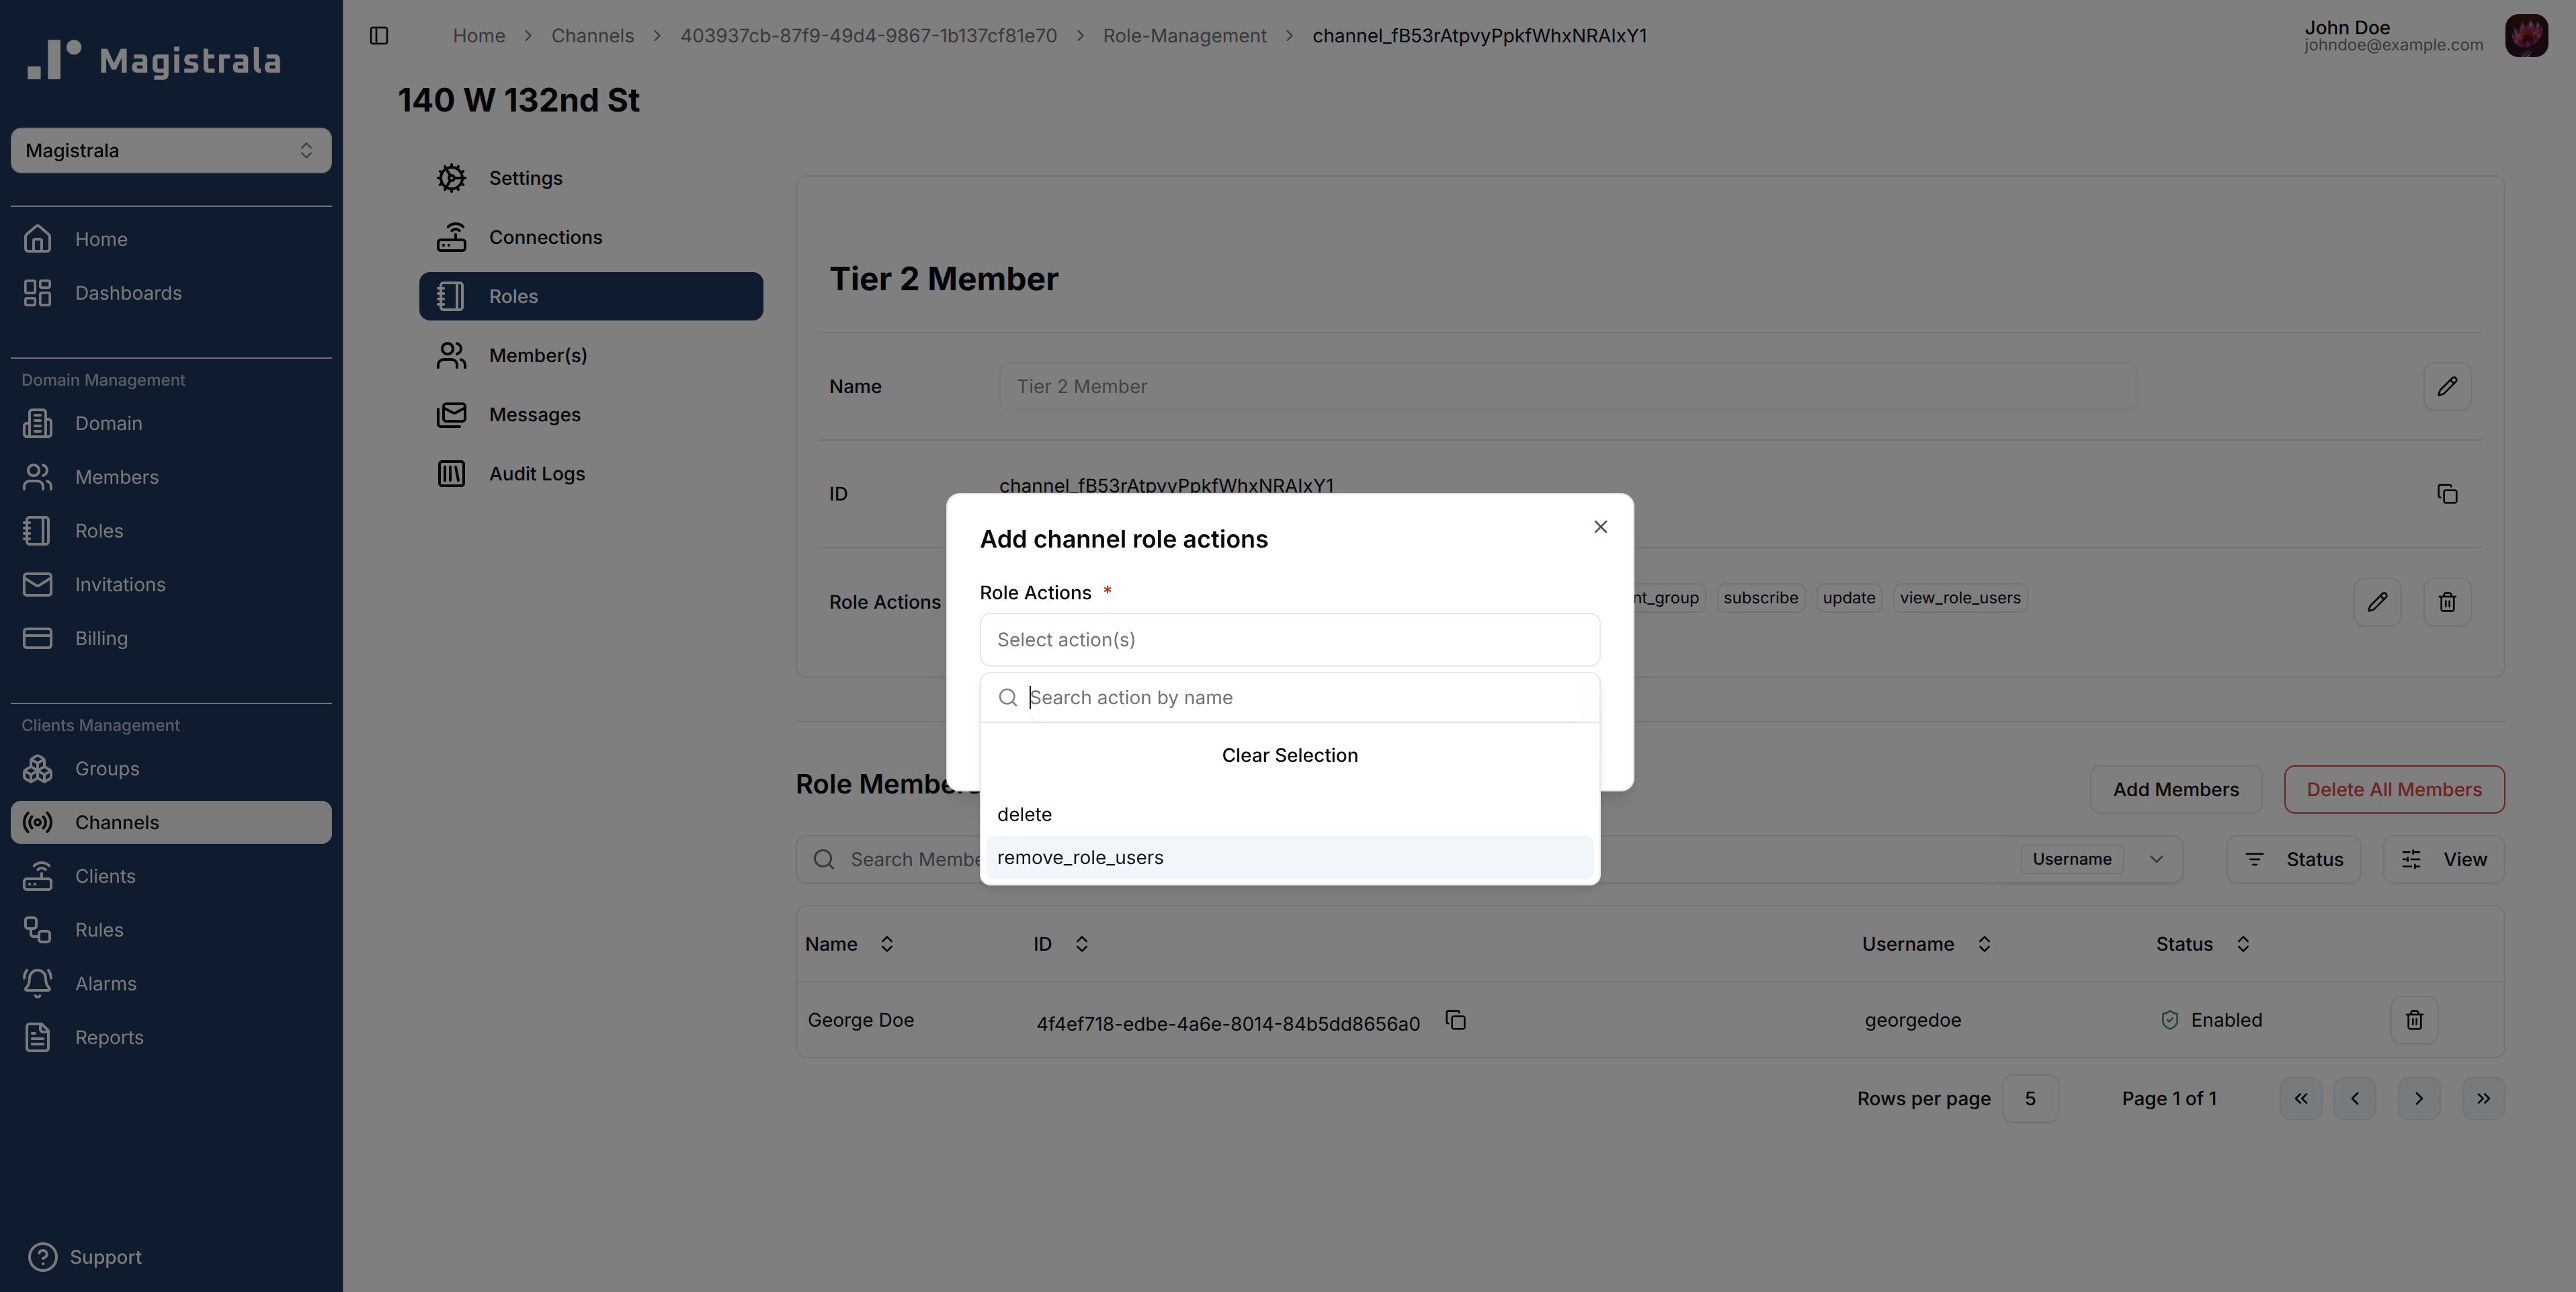Remove George Doe with trash icon

(2413, 1020)
